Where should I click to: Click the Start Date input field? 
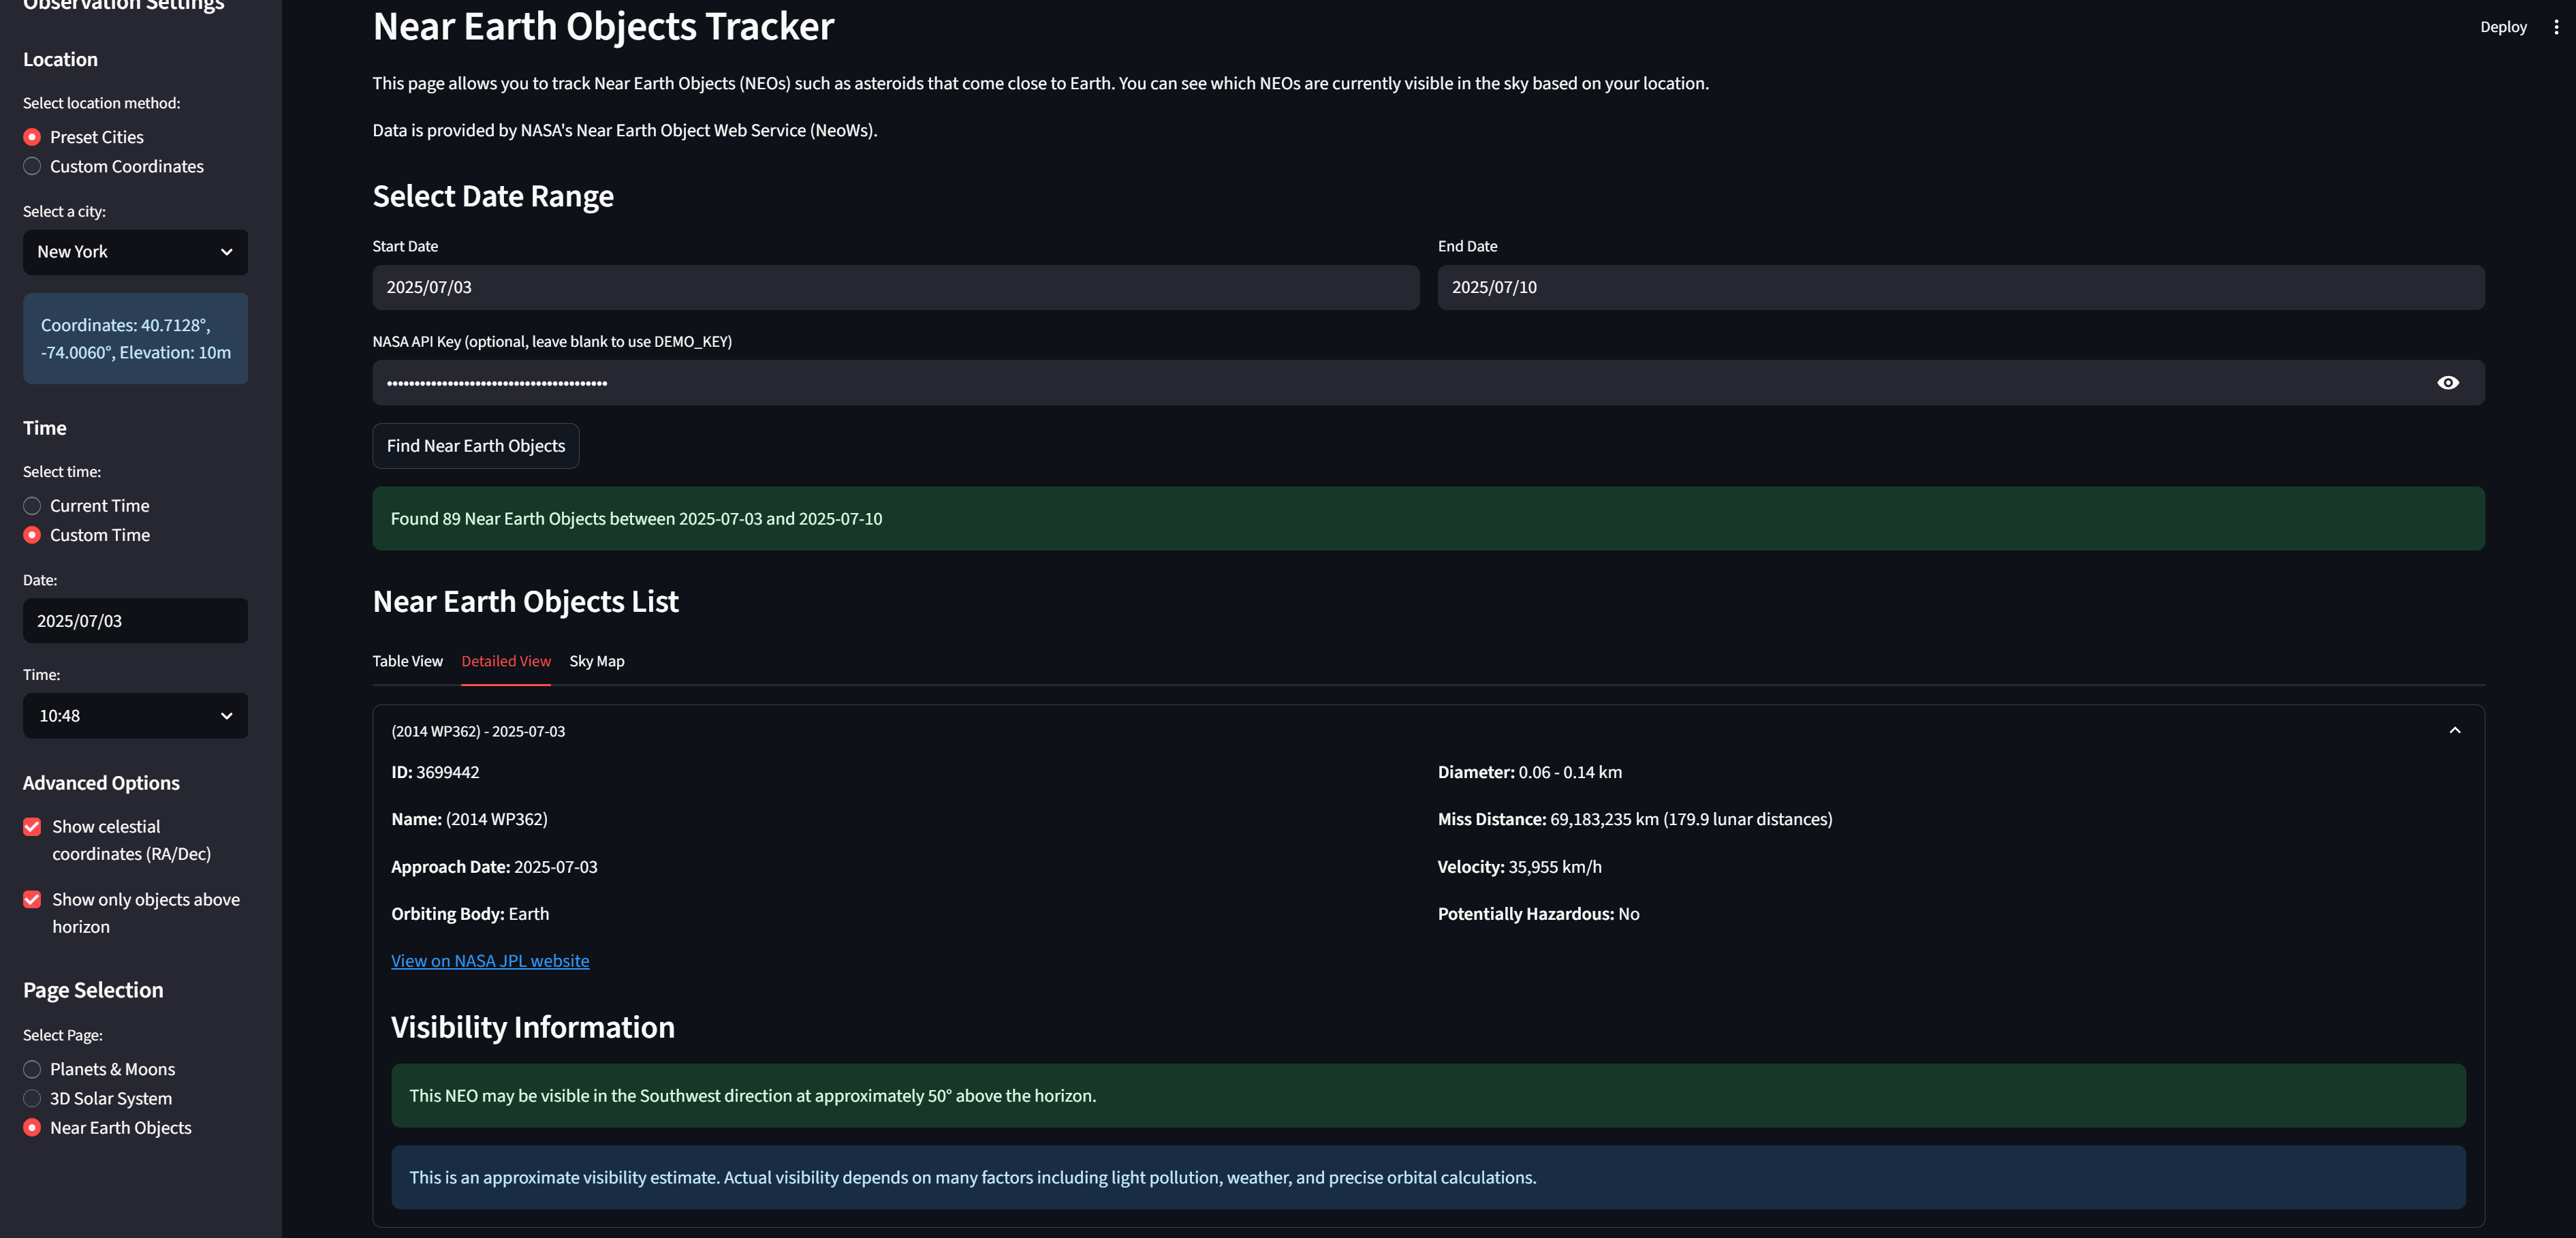(x=895, y=287)
